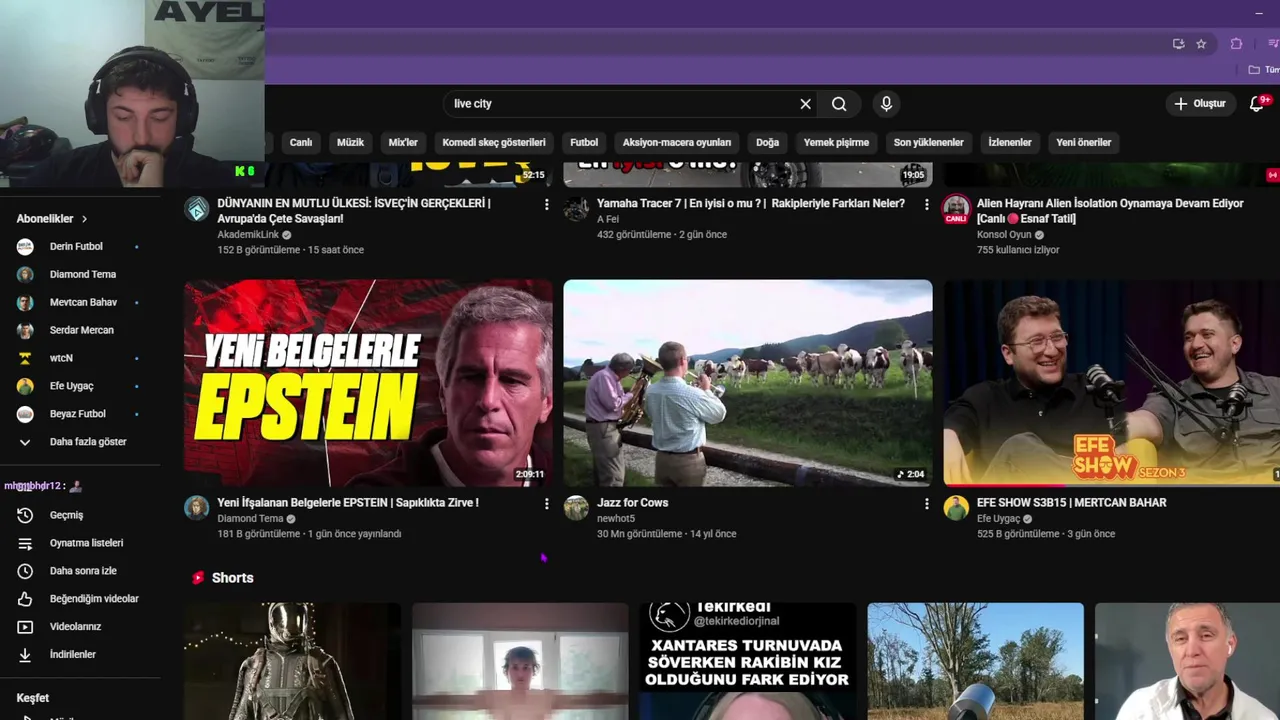This screenshot has height=720, width=1280.
Task: Click the Diamond Tema avatar under the EPSTEIN video
Action: 197,508
